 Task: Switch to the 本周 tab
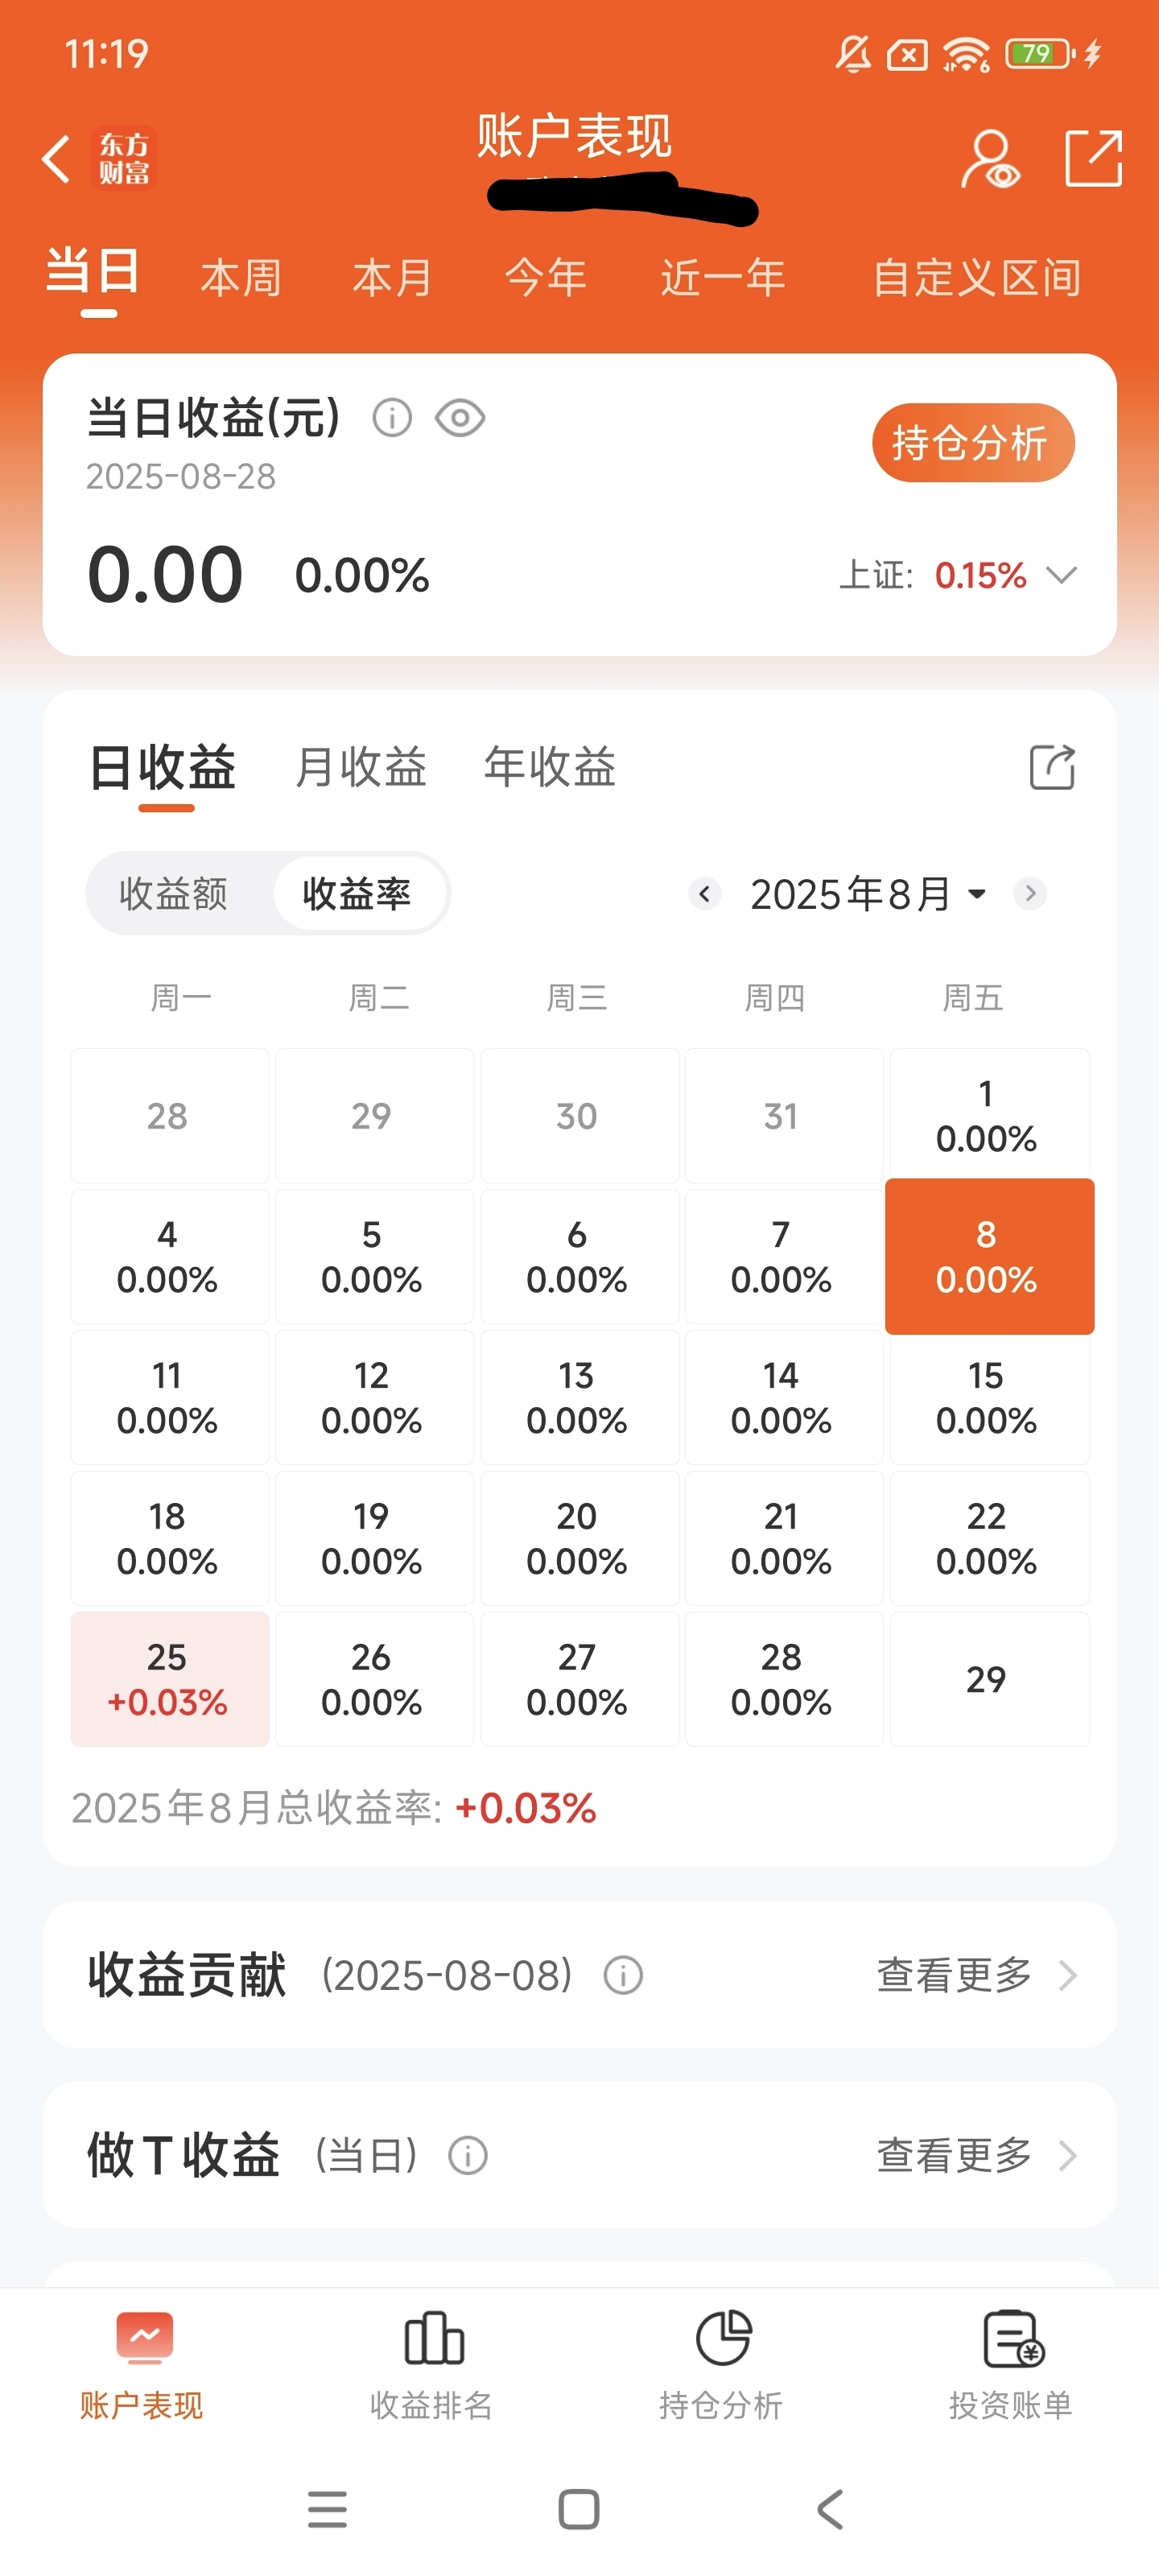(241, 277)
